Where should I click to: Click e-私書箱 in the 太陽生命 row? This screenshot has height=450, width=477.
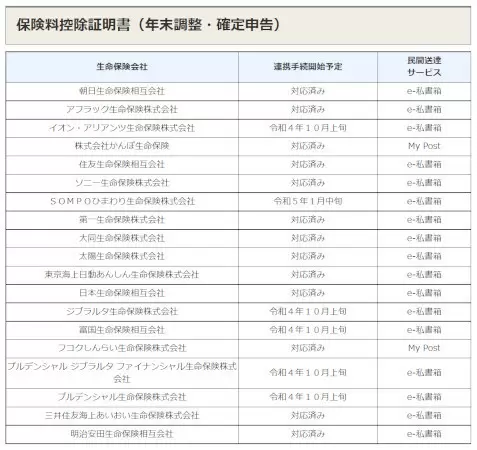pos(424,256)
